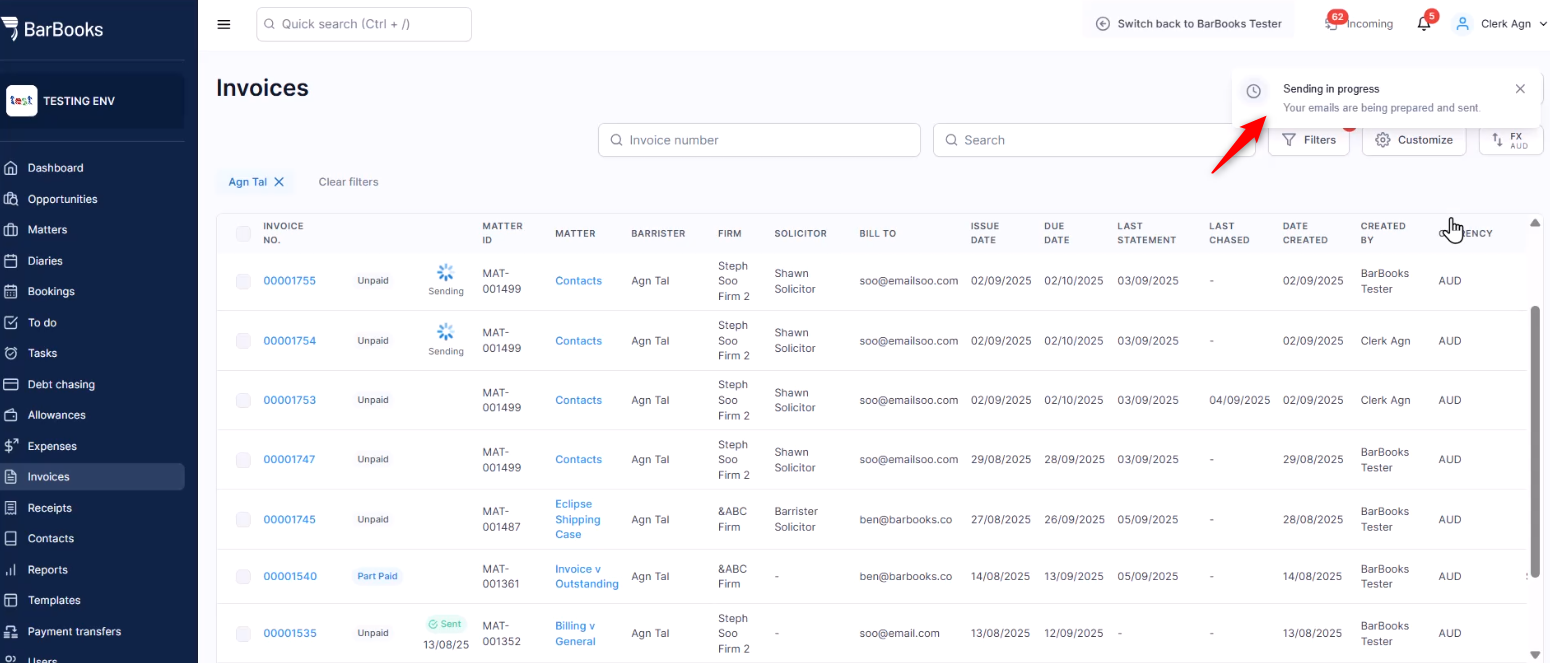Open the notifications bell icon
Screen dimensions: 1550x663
1424,24
